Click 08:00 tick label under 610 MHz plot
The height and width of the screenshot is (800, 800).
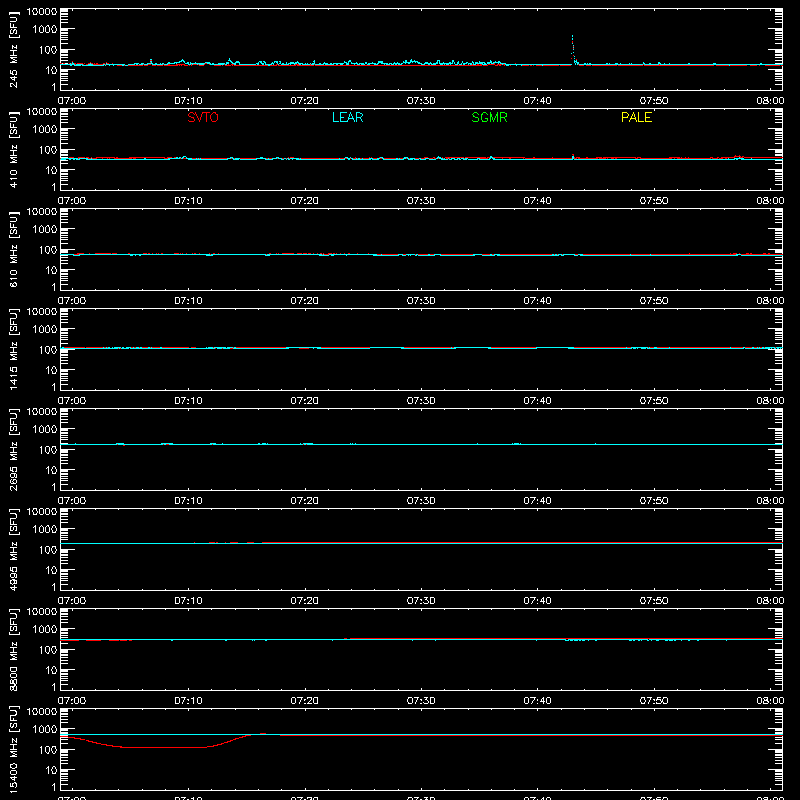770,301
